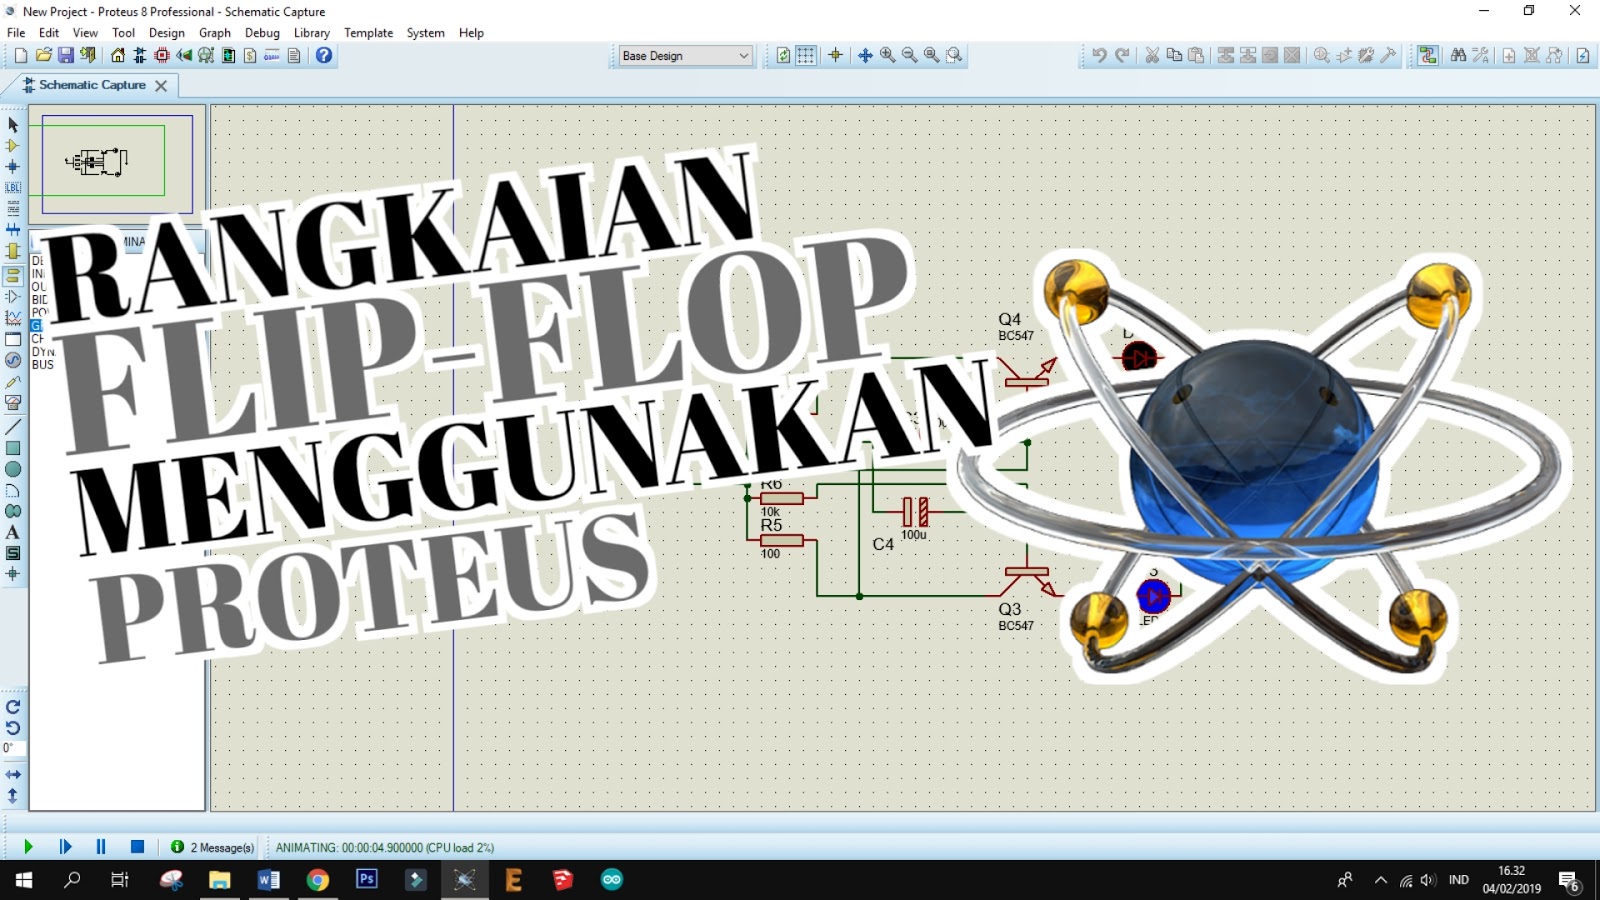Image resolution: width=1600 pixels, height=900 pixels.
Task: Run the electrical rules check icon
Action: [x=1583, y=56]
